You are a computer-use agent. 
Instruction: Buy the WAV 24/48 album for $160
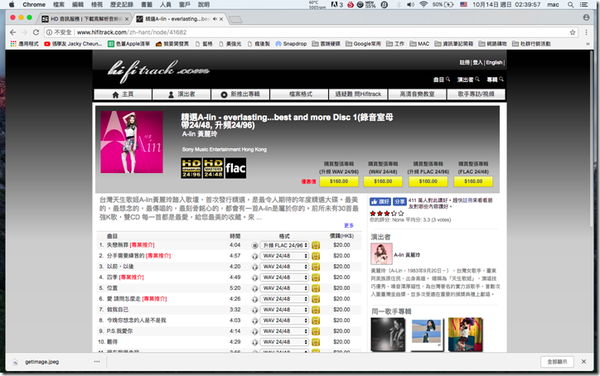coord(383,182)
